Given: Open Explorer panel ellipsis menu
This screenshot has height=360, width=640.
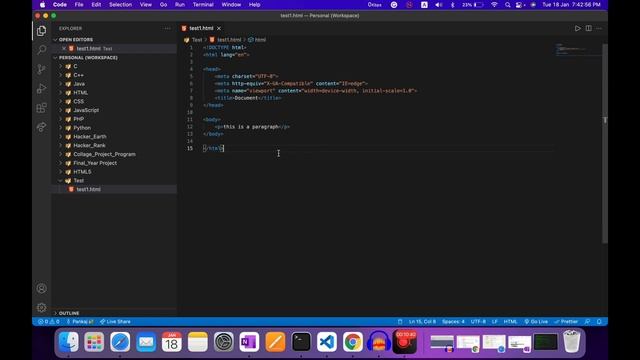Looking at the screenshot, I should point(167,28).
